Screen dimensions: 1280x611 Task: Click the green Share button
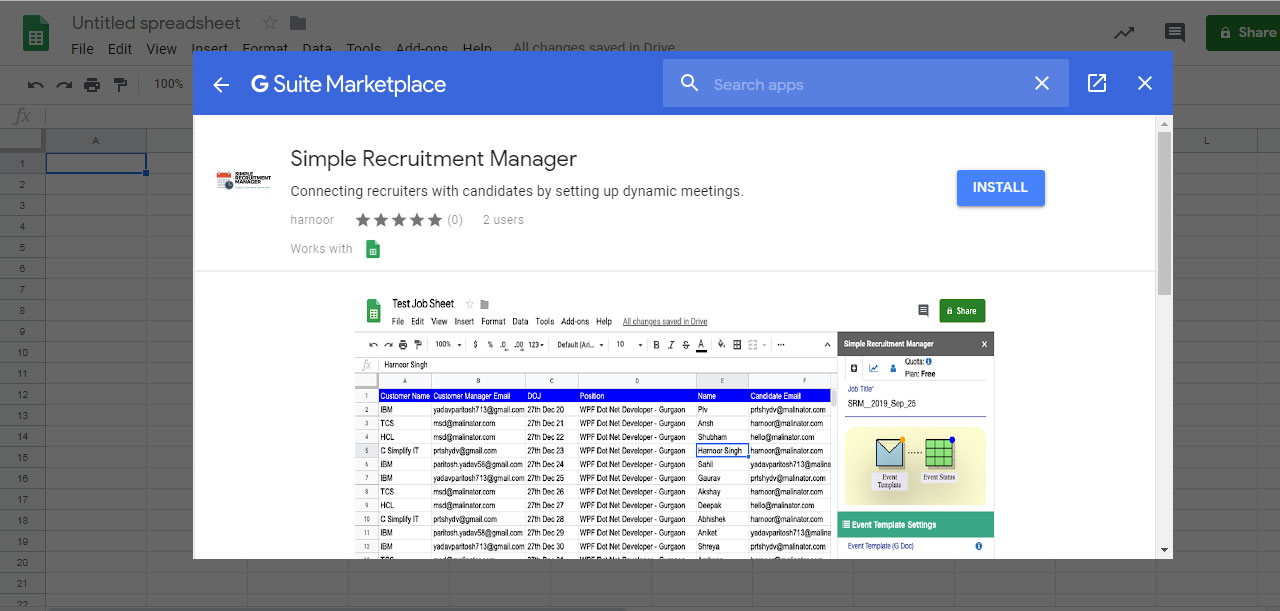click(1243, 33)
